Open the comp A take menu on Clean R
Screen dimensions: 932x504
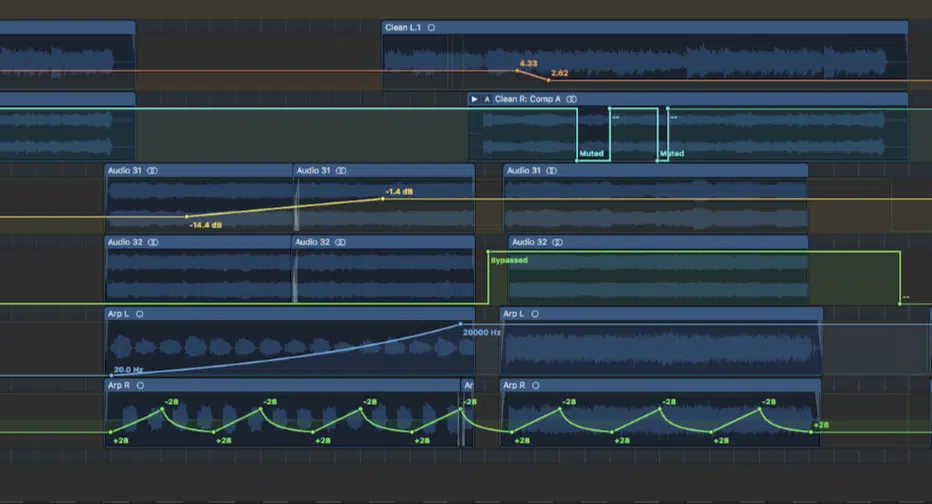pos(487,99)
